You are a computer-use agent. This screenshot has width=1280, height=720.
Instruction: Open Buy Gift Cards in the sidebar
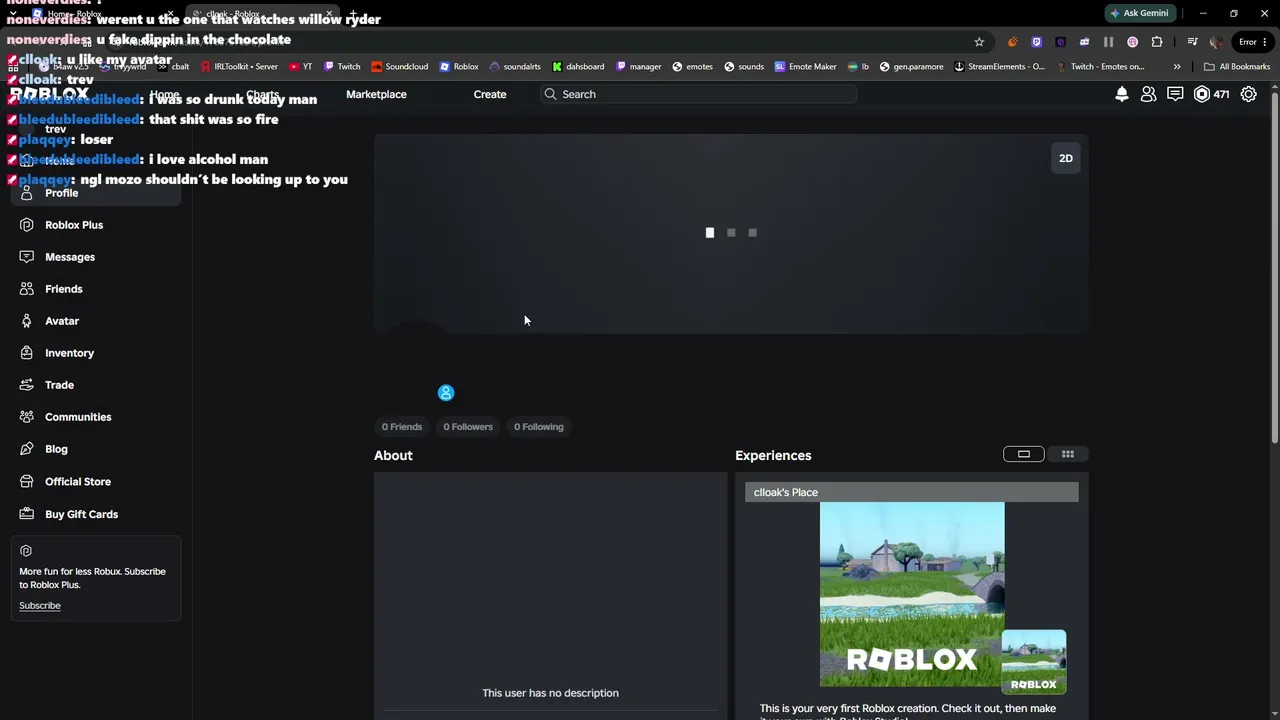click(x=81, y=514)
